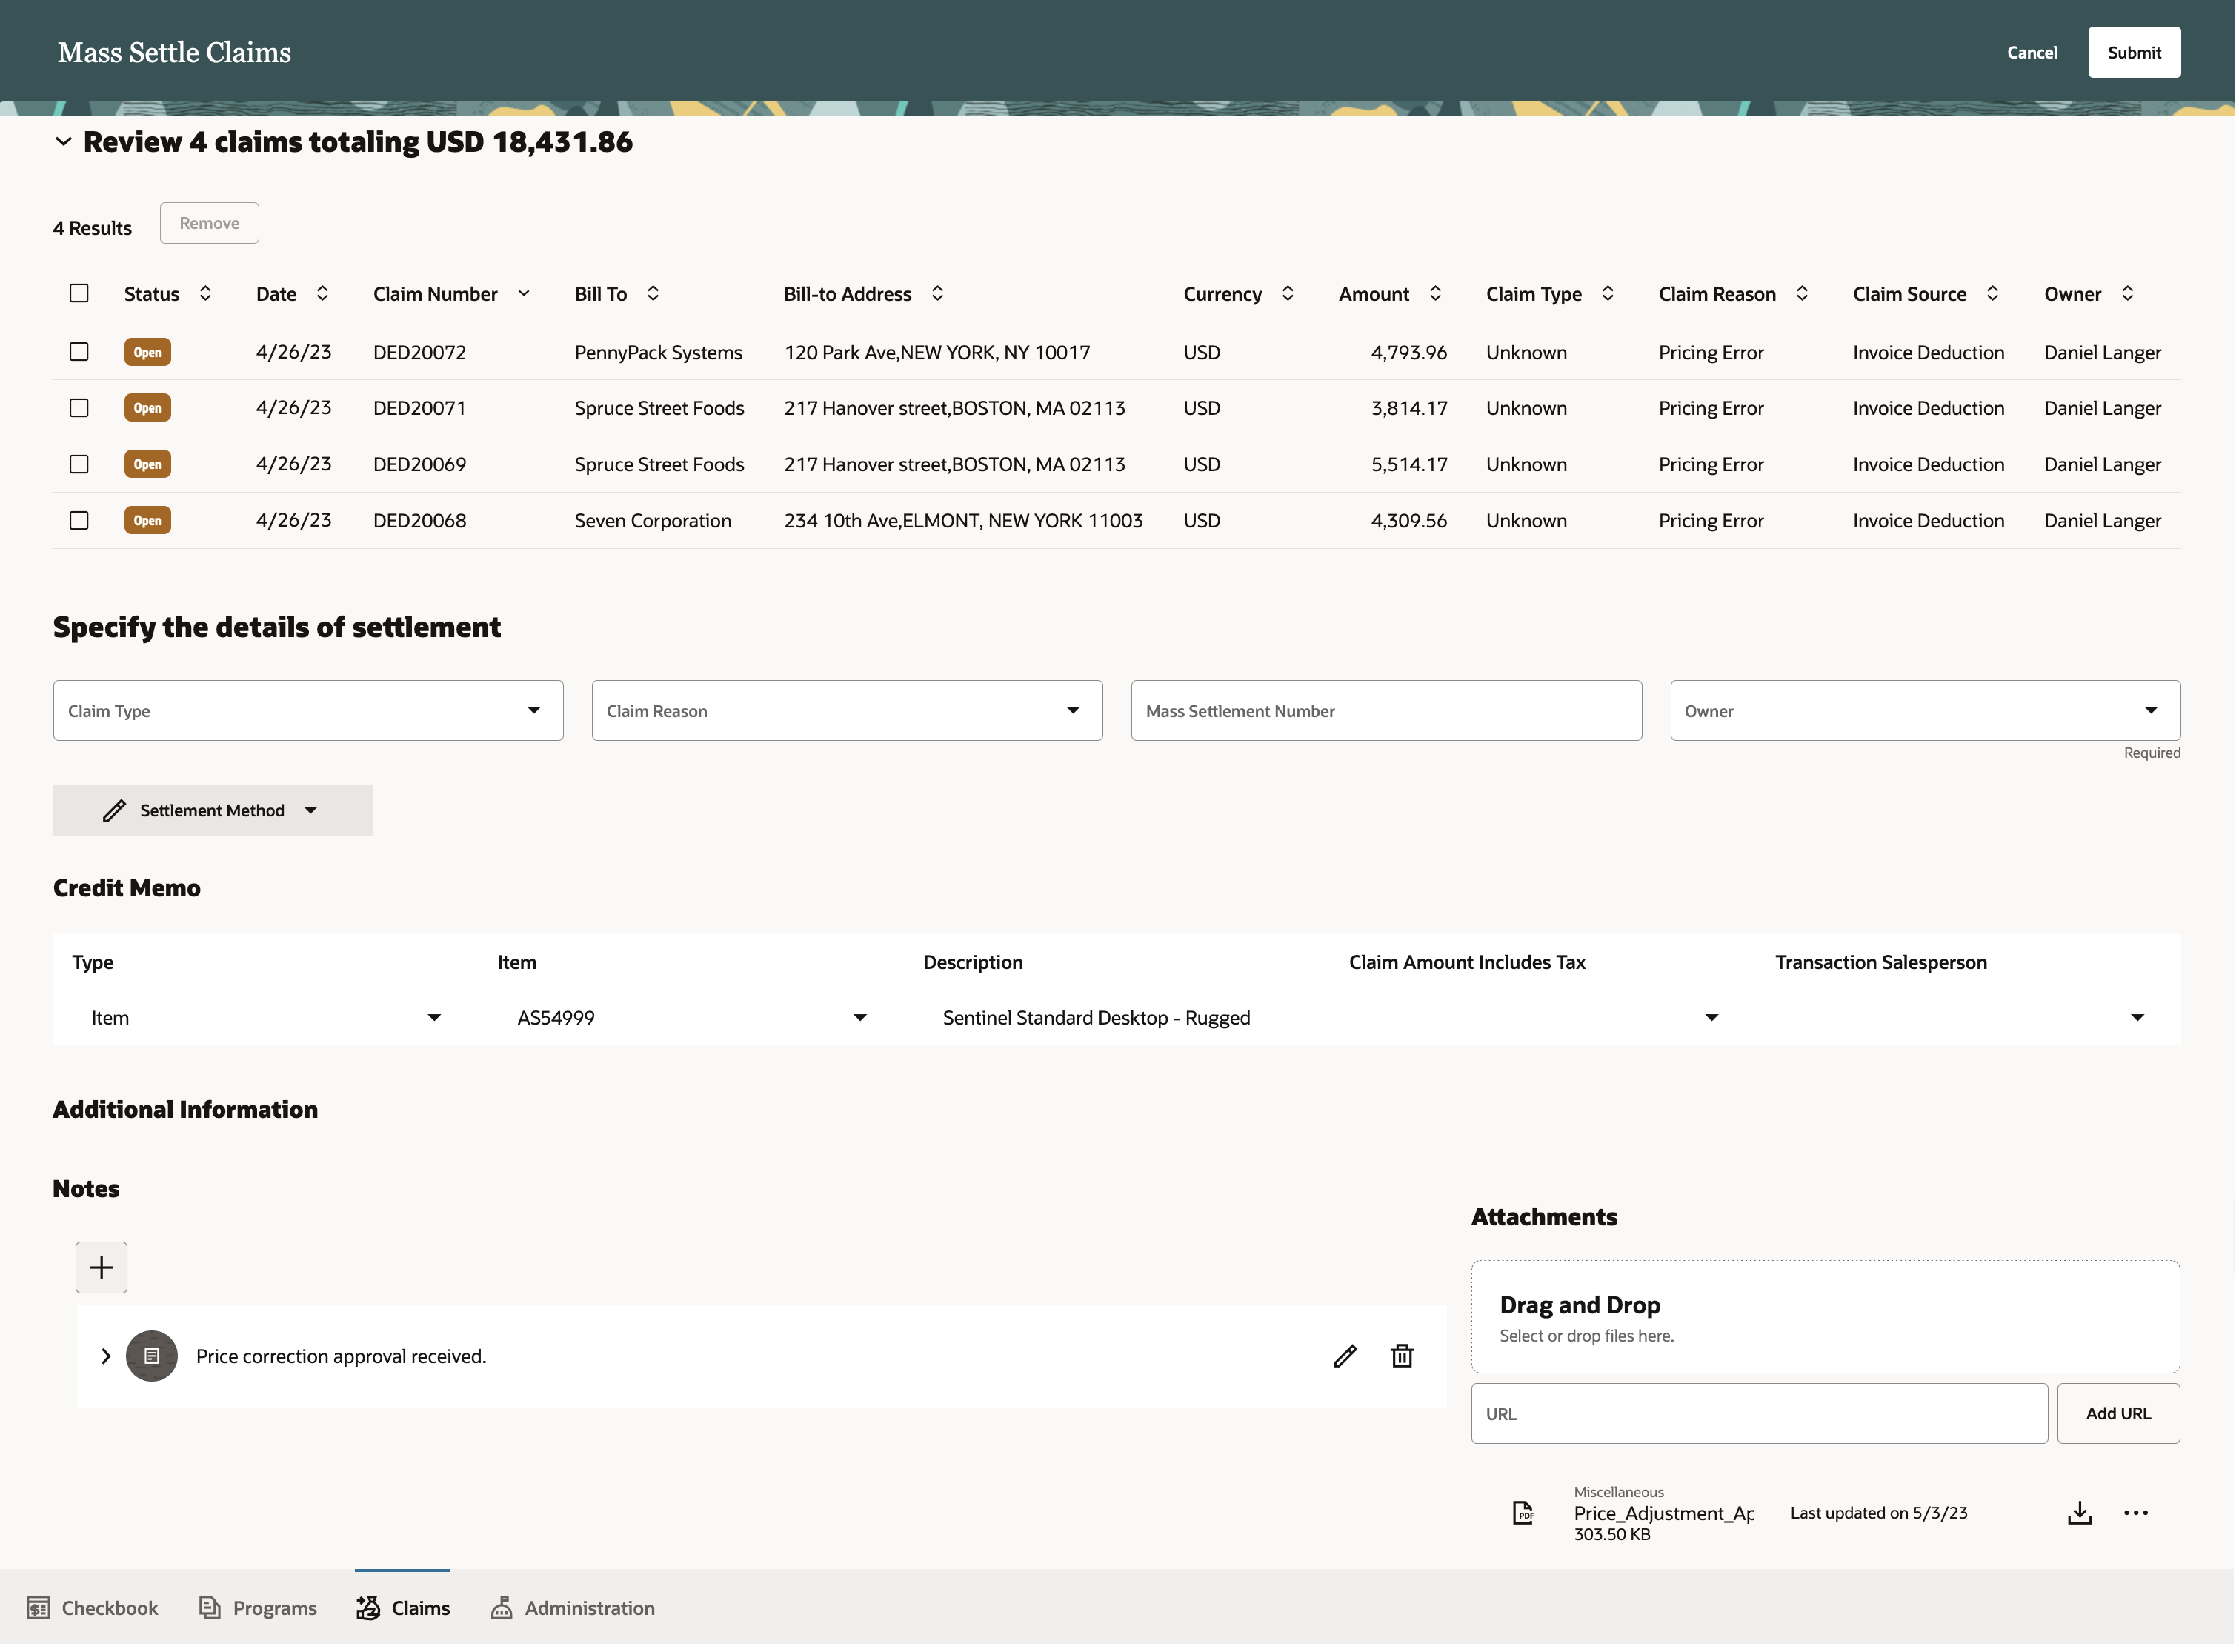The width and height of the screenshot is (2239, 1652).
Task: Submit the mass settlement
Action: [x=2134, y=52]
